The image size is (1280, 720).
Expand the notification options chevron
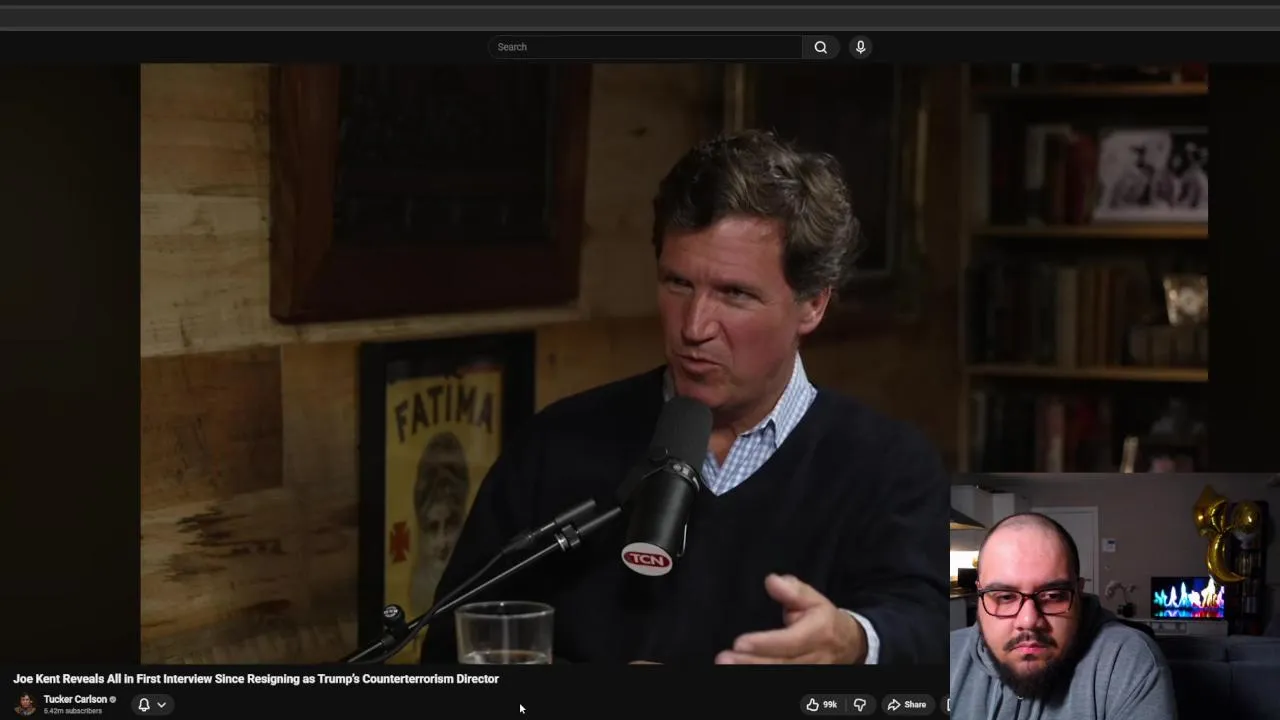click(161, 705)
